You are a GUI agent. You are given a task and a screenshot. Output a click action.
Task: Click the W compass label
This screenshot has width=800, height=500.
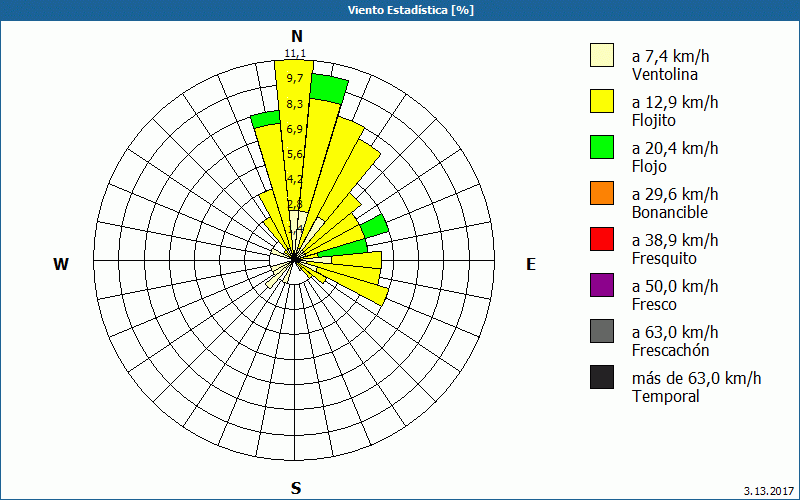click(x=61, y=264)
